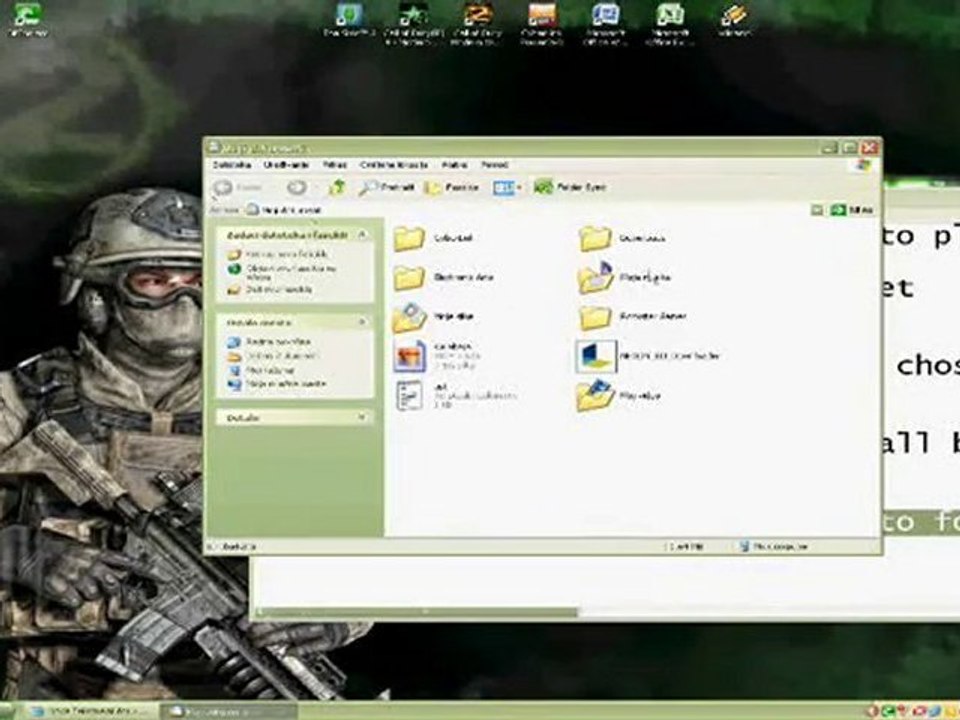Click the Publish folder to Web link

[283, 272]
